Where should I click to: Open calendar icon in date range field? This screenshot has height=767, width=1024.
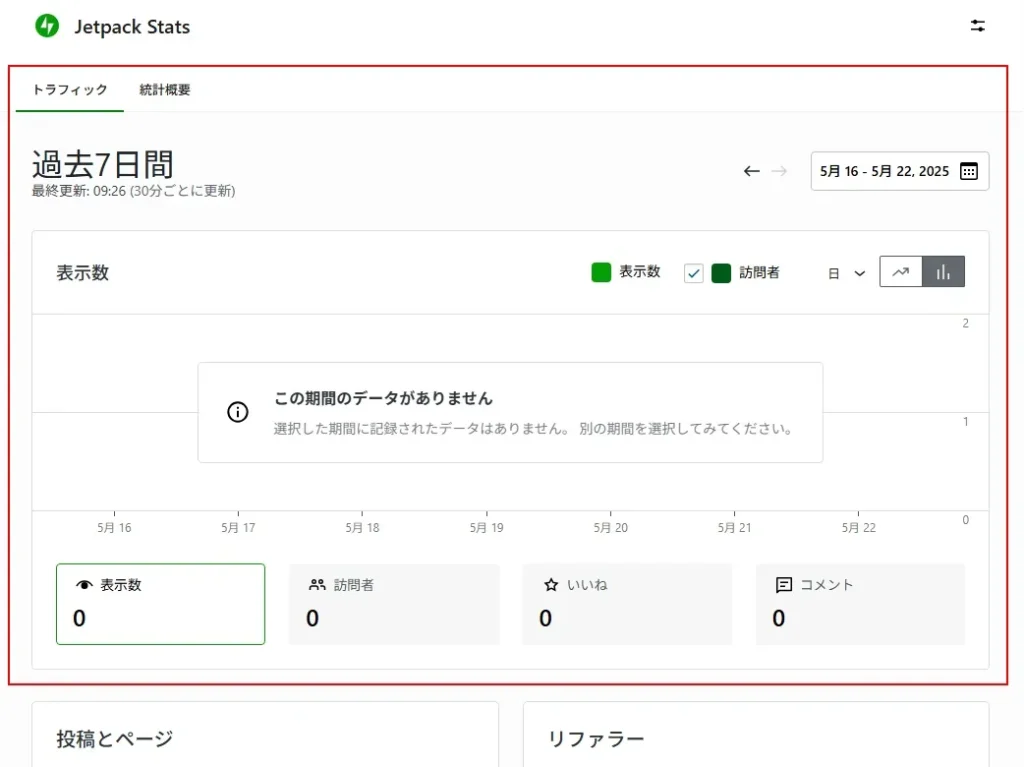point(969,171)
